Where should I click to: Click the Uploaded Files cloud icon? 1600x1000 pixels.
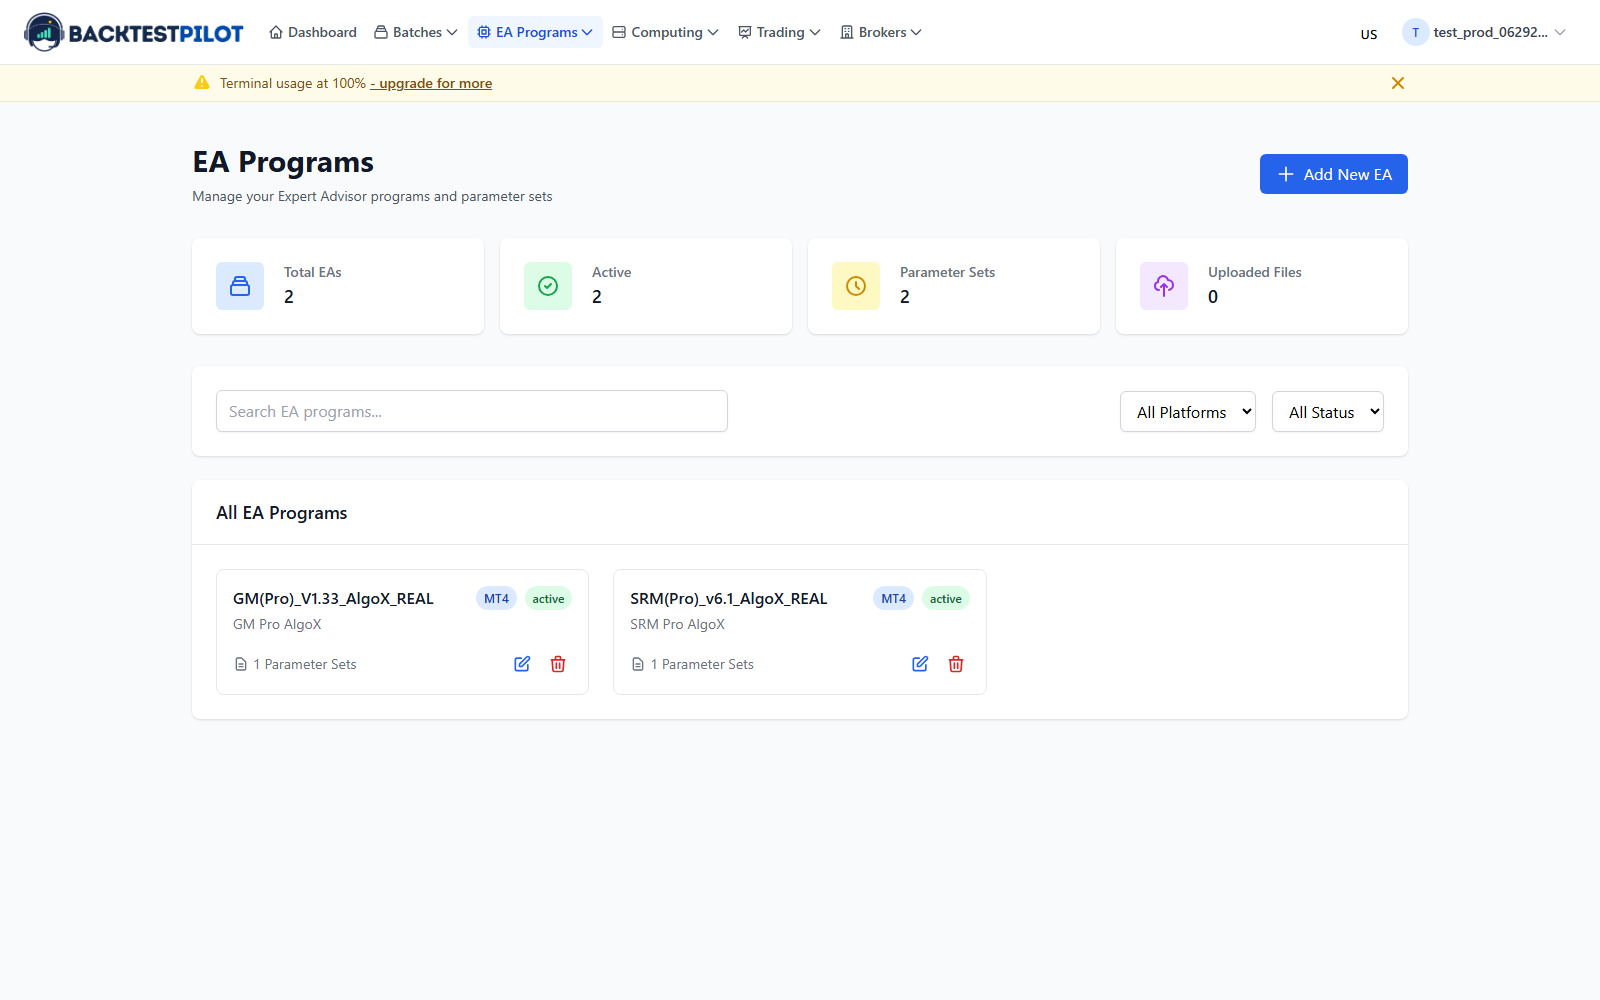(1164, 286)
